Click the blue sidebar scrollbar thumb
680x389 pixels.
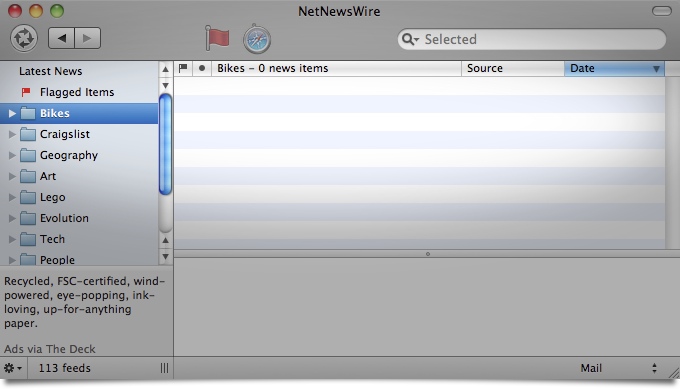(x=165, y=144)
